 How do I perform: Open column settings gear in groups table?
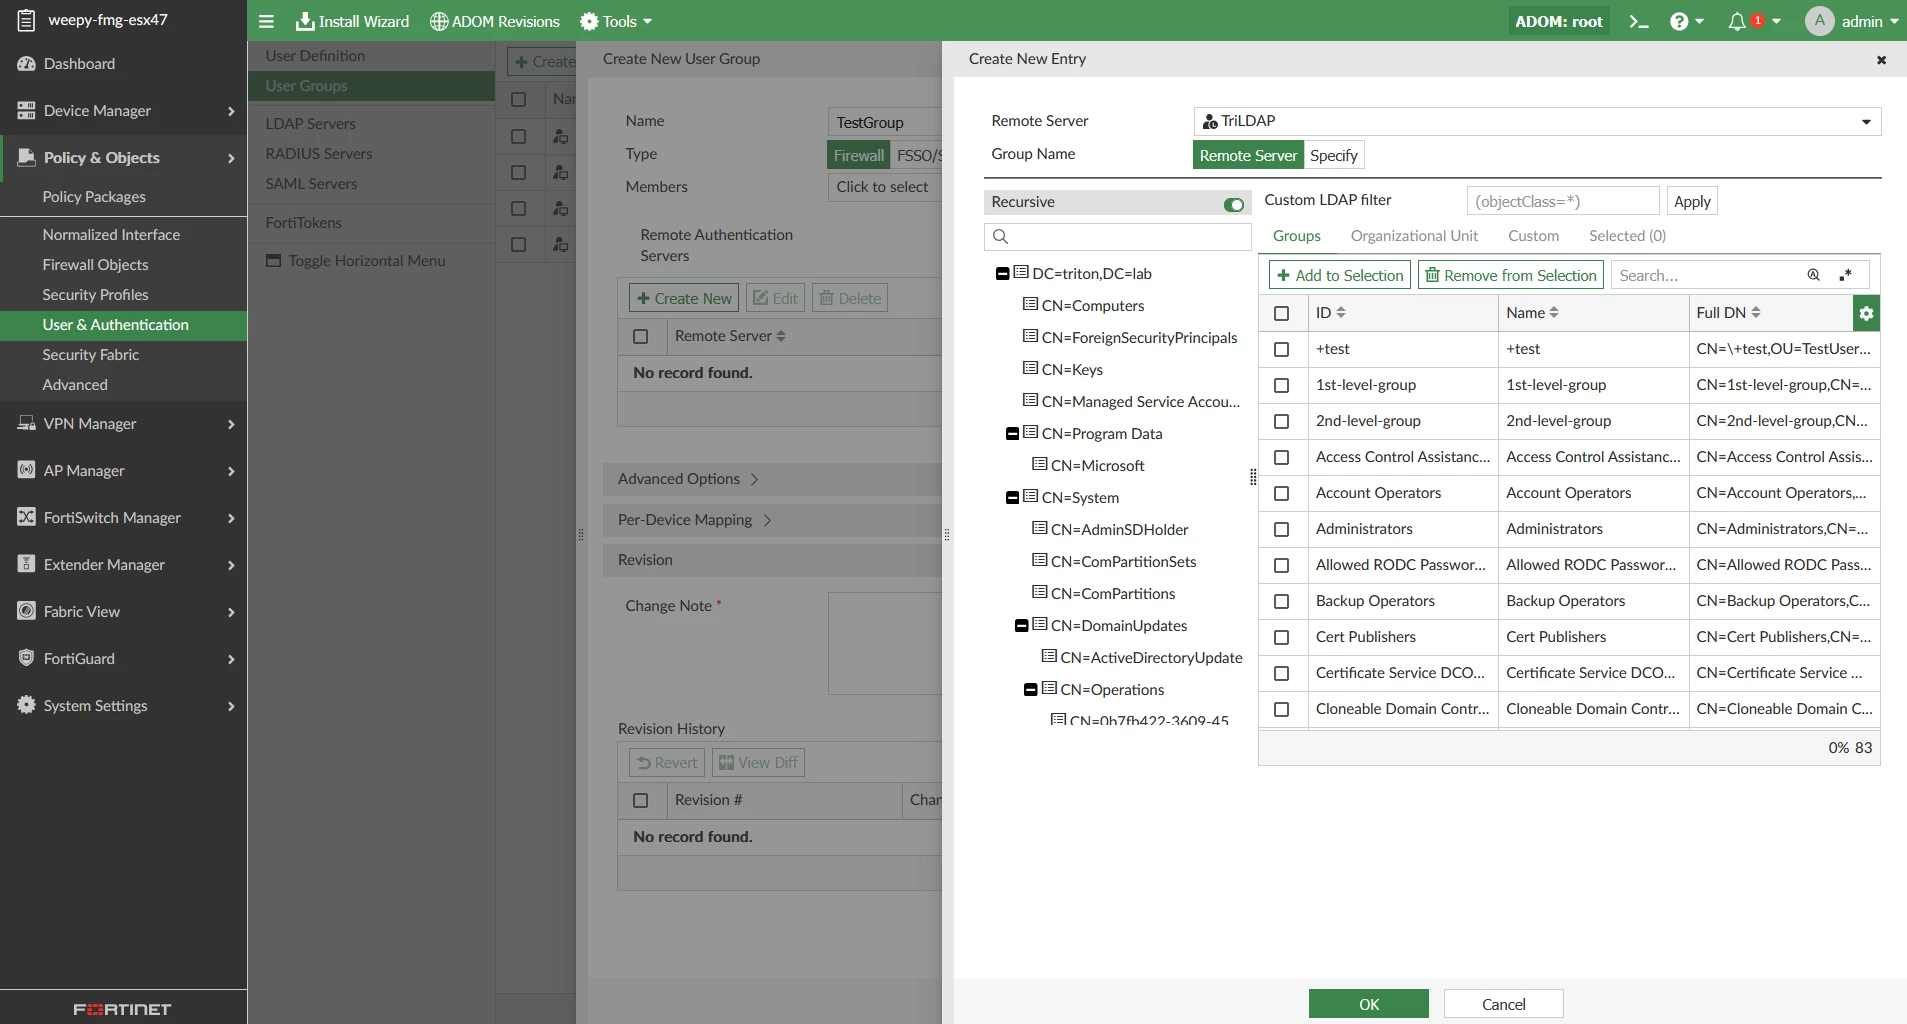[1866, 313]
